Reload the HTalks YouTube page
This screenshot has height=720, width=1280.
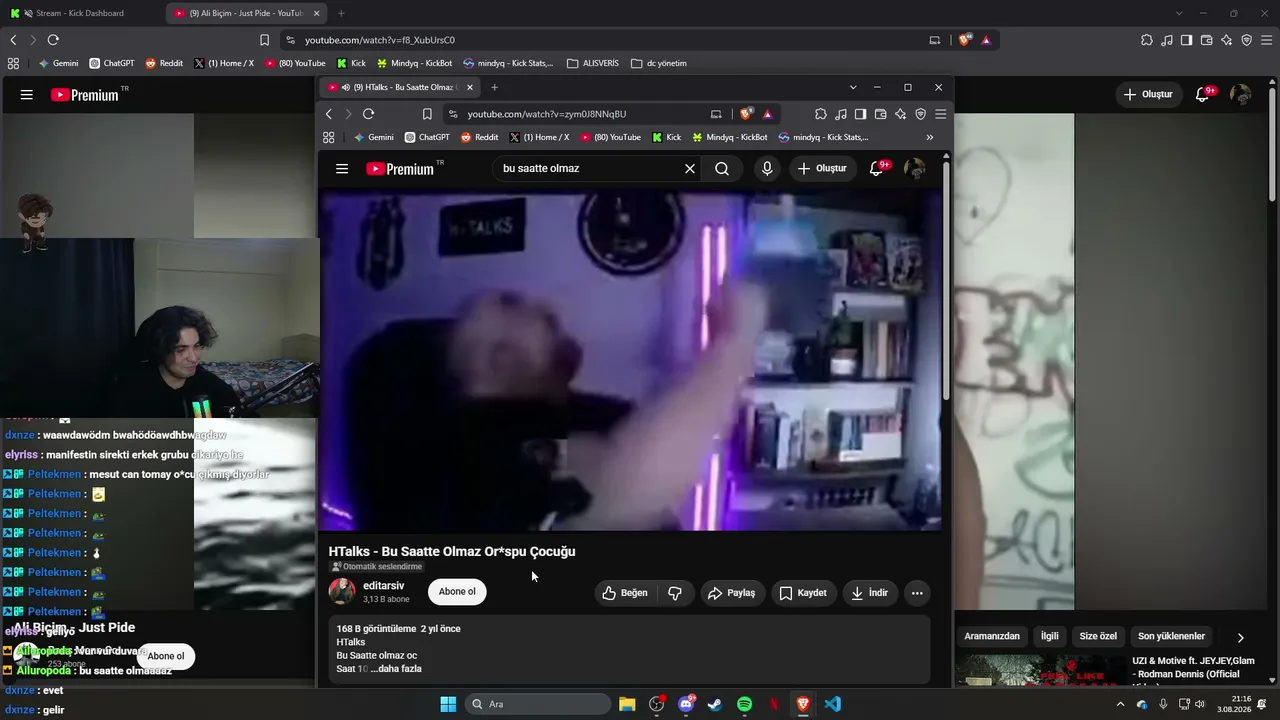(x=368, y=114)
